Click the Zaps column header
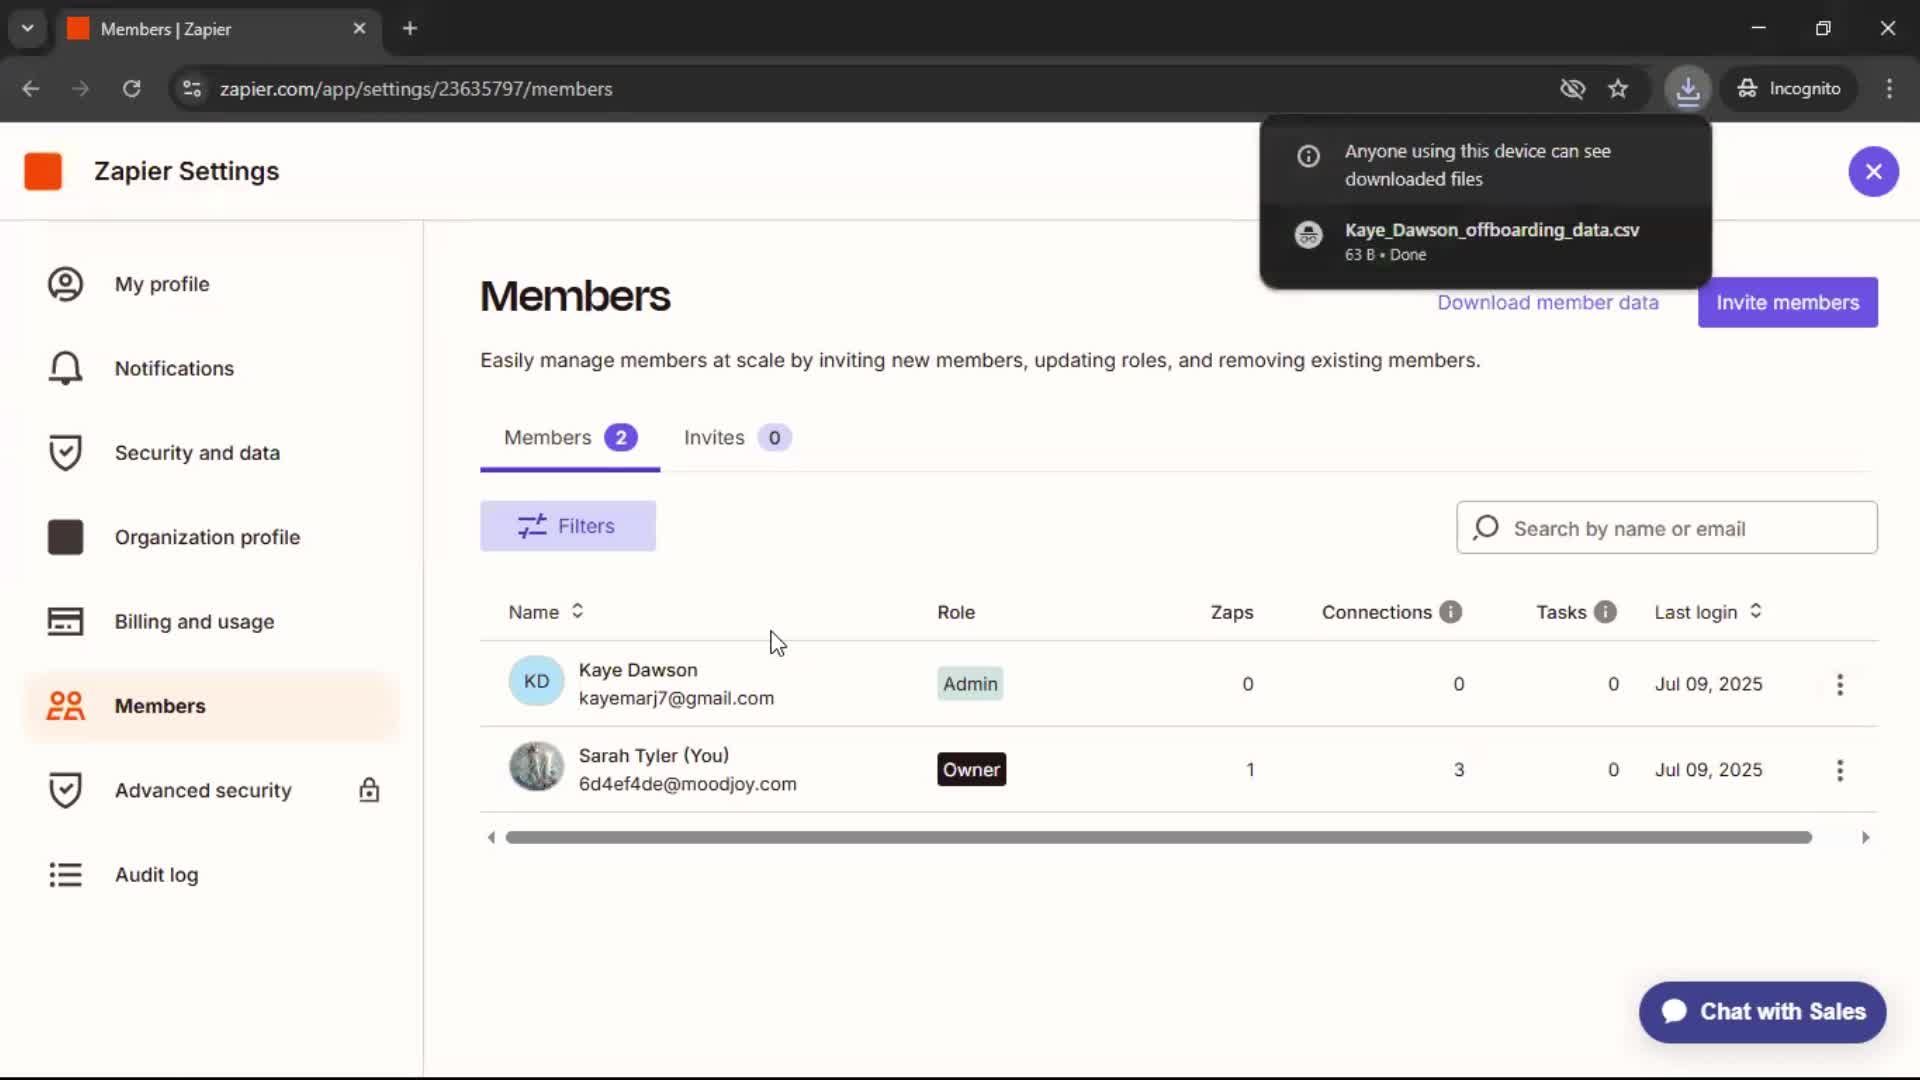Viewport: 1920px width, 1080px height. pyautogui.click(x=1231, y=612)
